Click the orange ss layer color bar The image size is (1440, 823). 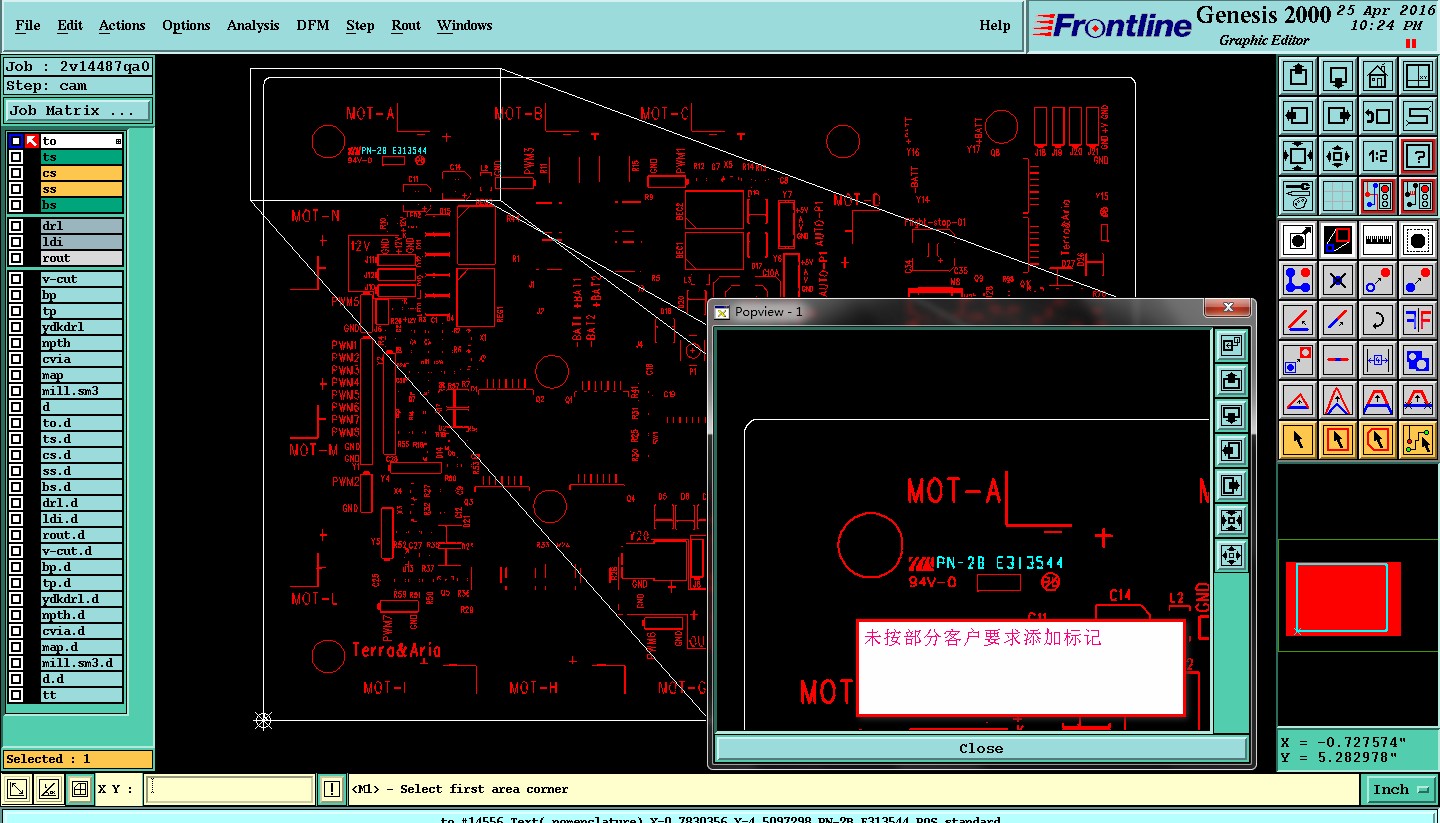click(81, 189)
